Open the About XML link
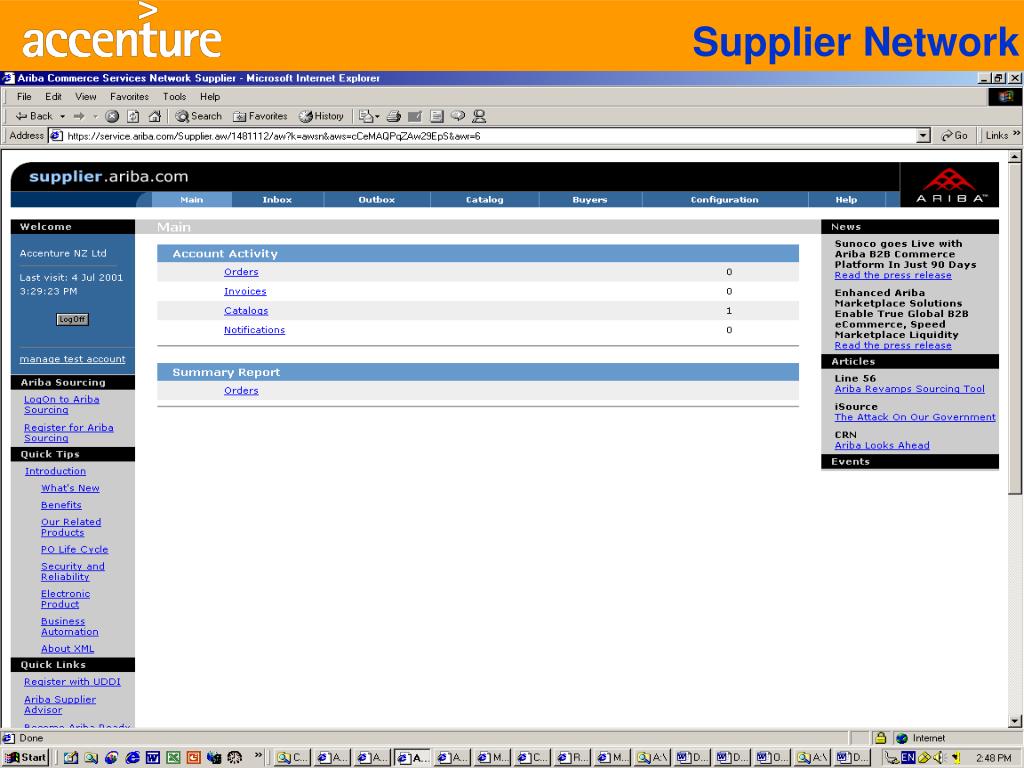This screenshot has height=768, width=1024. click(x=67, y=648)
